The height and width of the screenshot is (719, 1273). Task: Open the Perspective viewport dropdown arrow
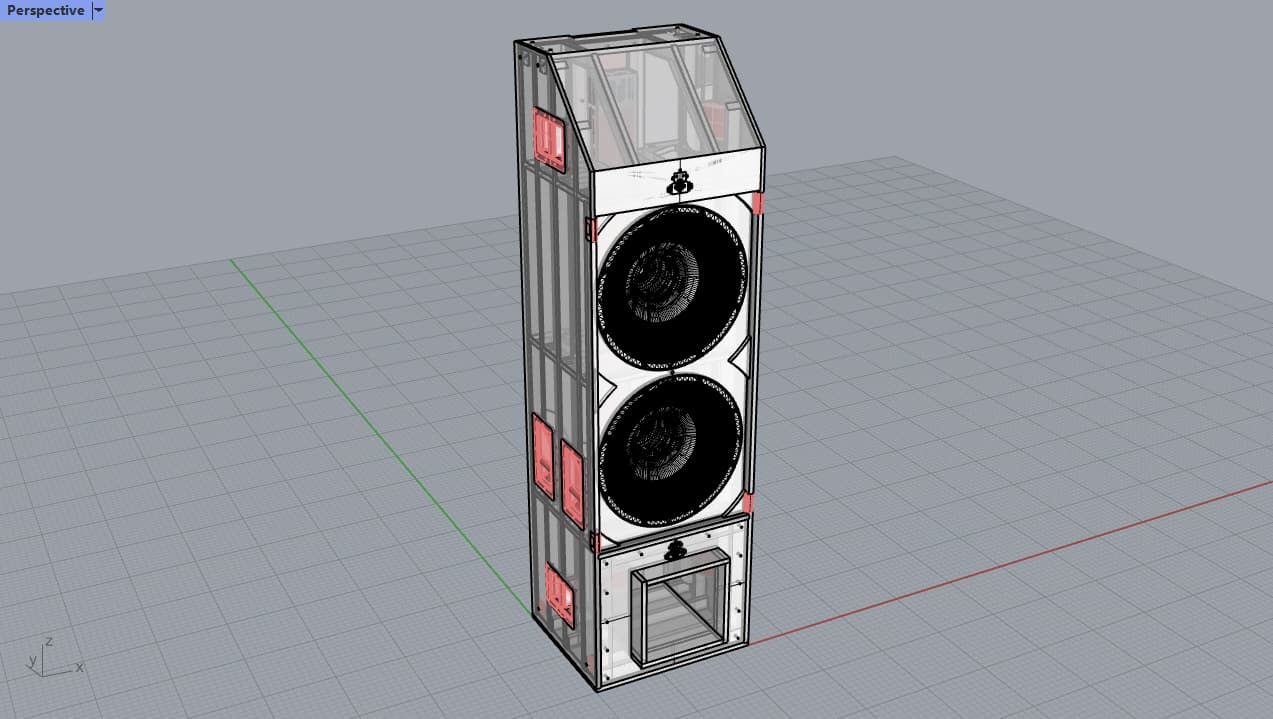97,10
